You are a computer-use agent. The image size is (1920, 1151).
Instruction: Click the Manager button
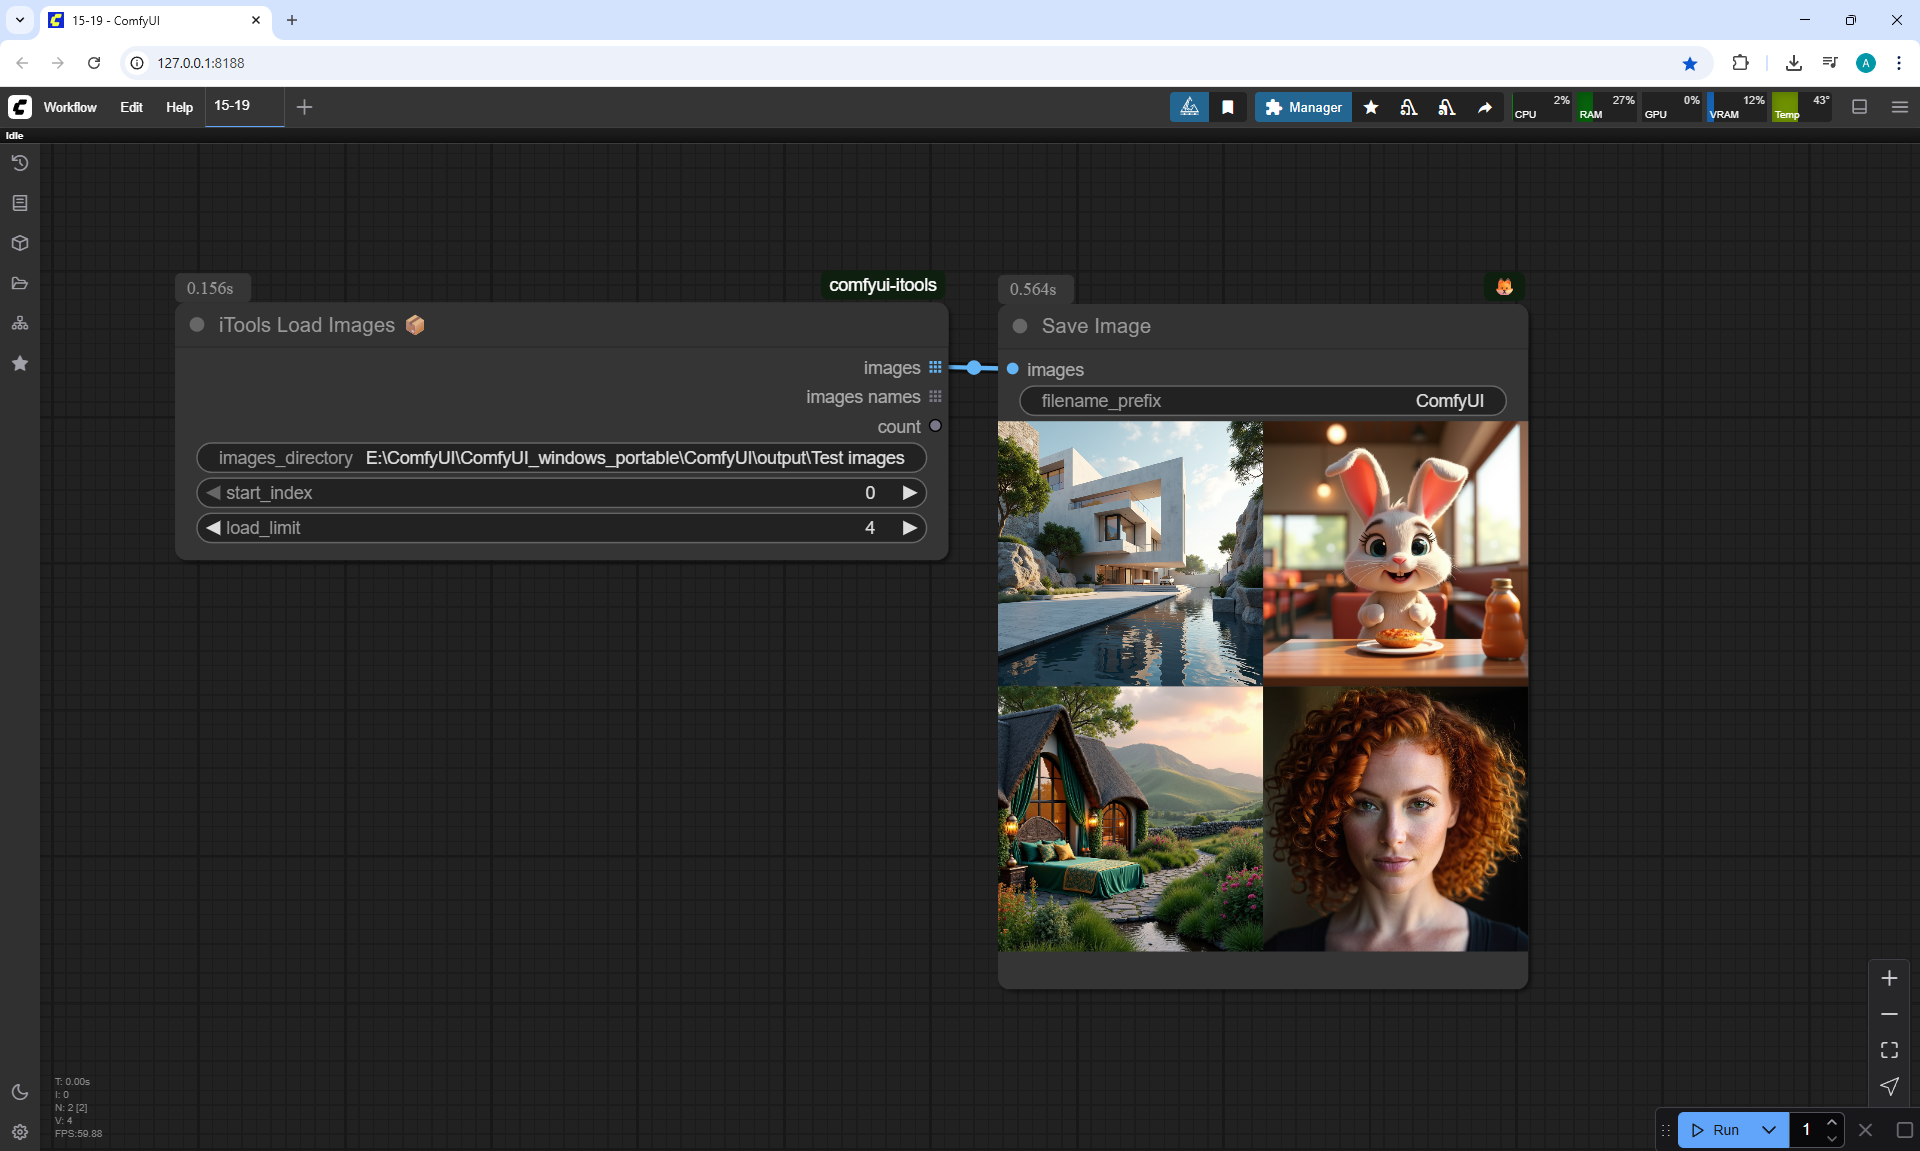pyautogui.click(x=1303, y=107)
